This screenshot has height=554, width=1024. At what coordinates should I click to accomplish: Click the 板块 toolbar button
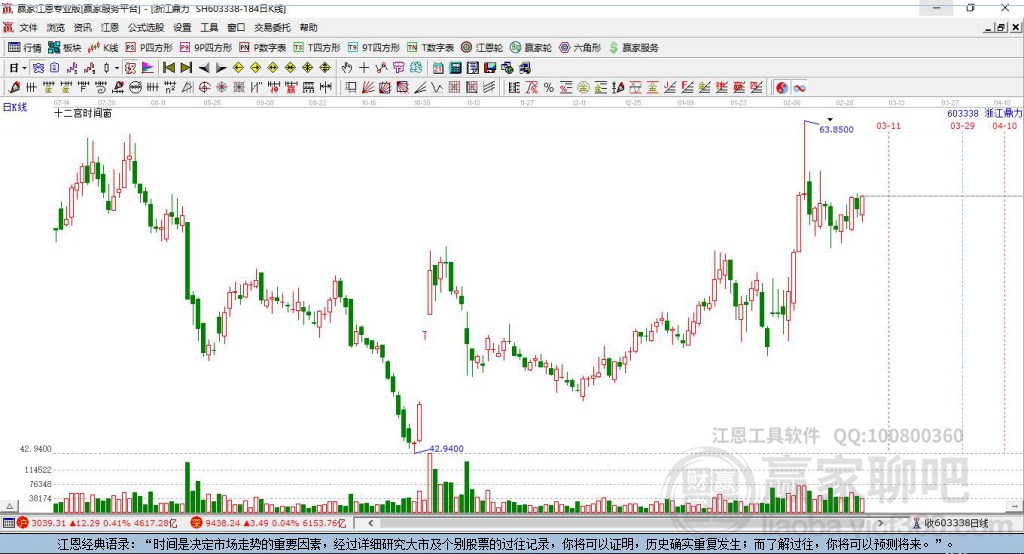65,48
